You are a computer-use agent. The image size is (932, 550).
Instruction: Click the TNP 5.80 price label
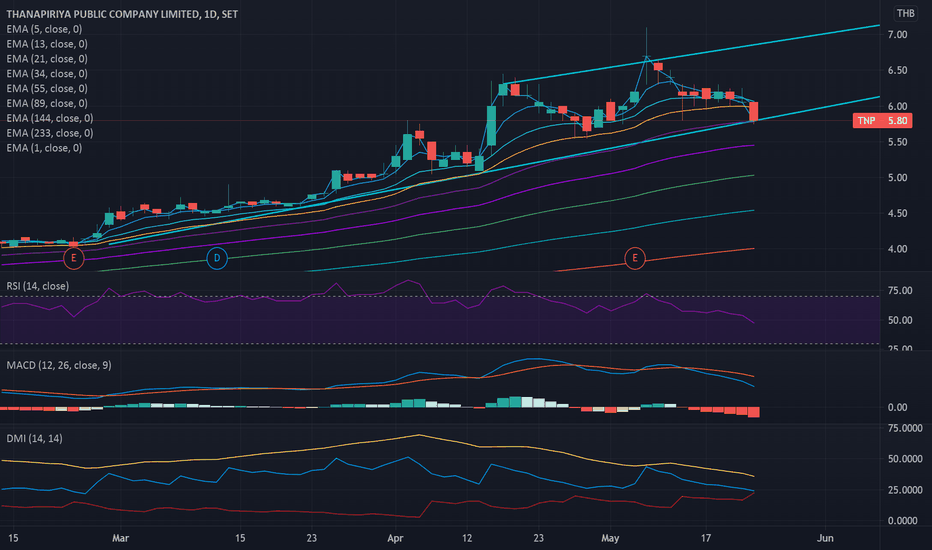(x=882, y=121)
